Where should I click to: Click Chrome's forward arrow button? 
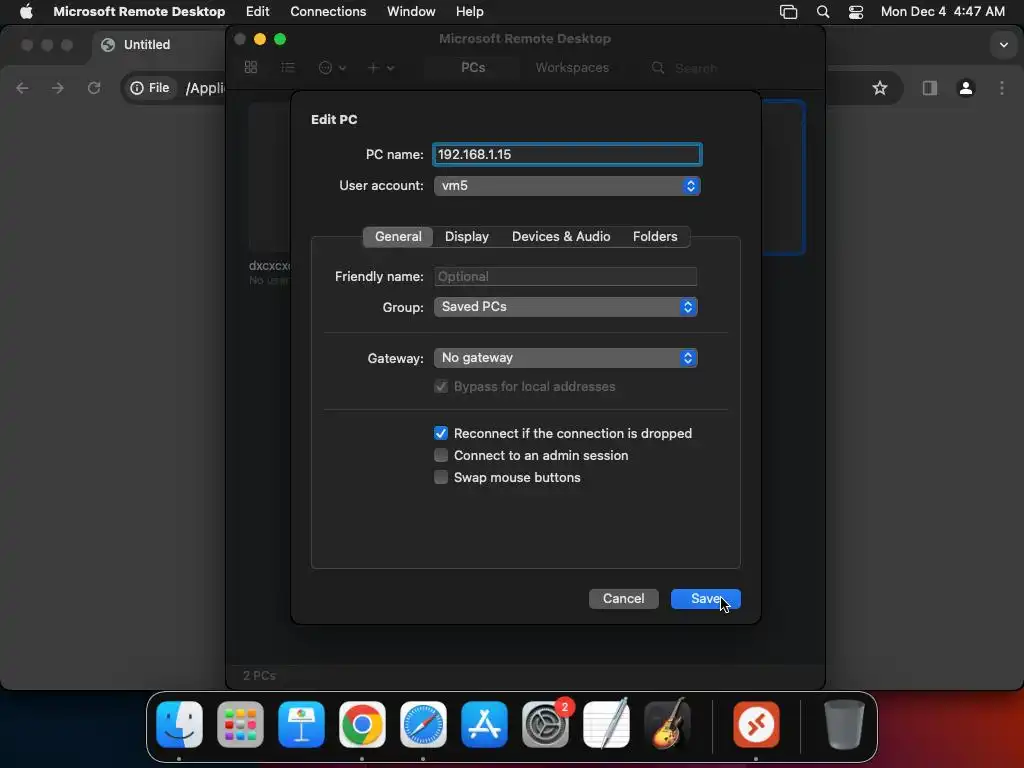[x=57, y=88]
